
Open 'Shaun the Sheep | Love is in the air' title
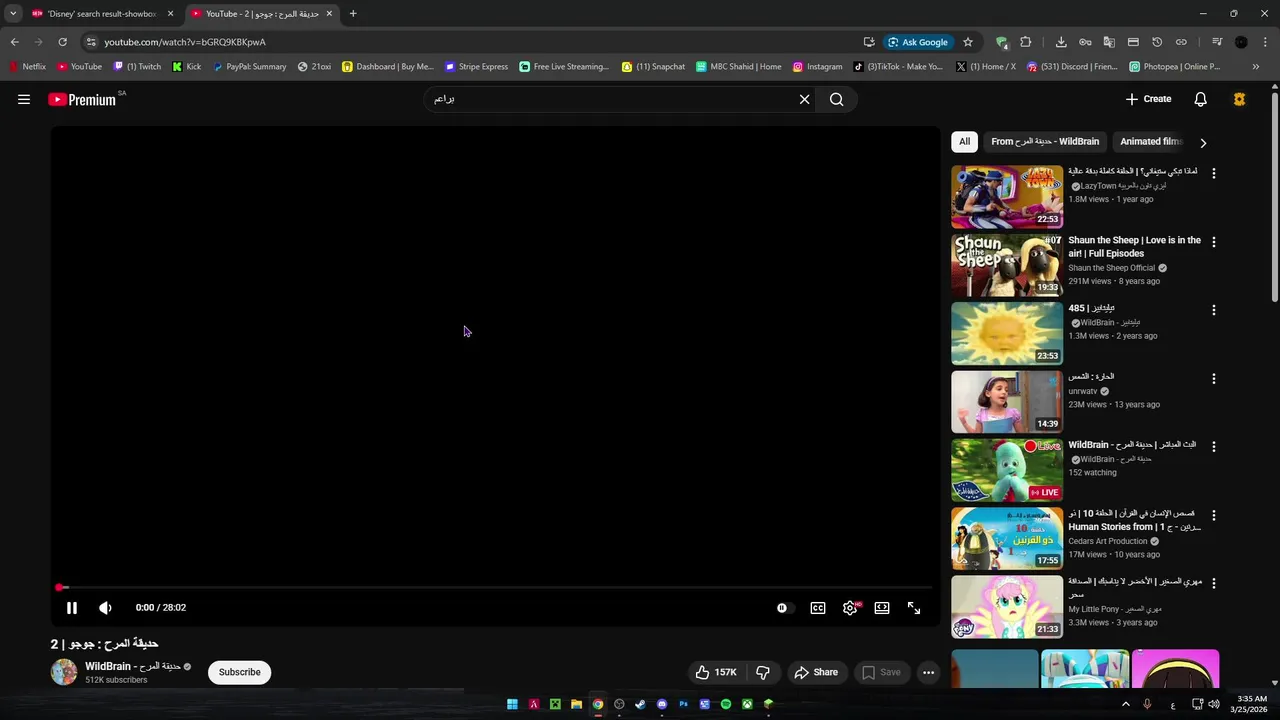point(1134,247)
